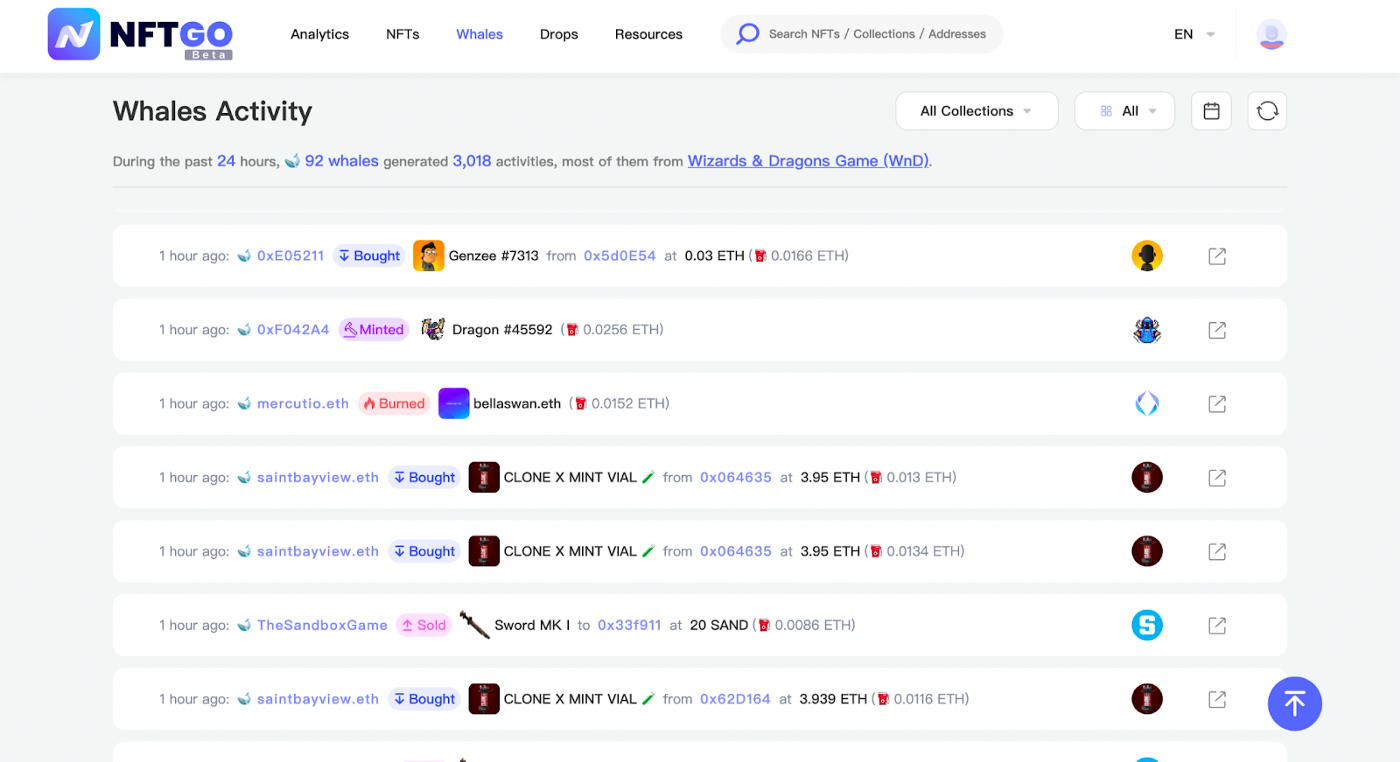The image size is (1400, 762).
Task: Refresh the whales activity feed
Action: tap(1267, 111)
